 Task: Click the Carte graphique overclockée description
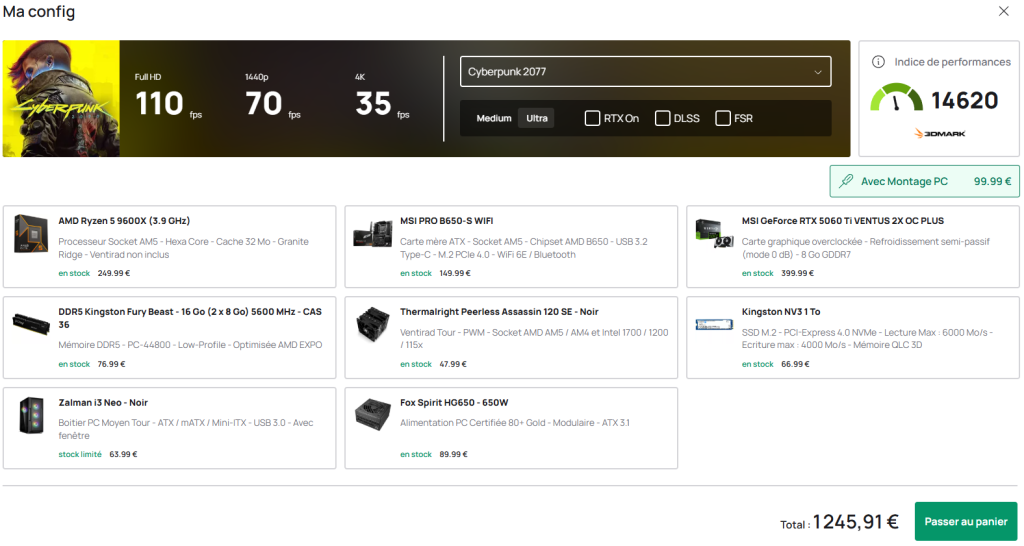[x=865, y=248]
